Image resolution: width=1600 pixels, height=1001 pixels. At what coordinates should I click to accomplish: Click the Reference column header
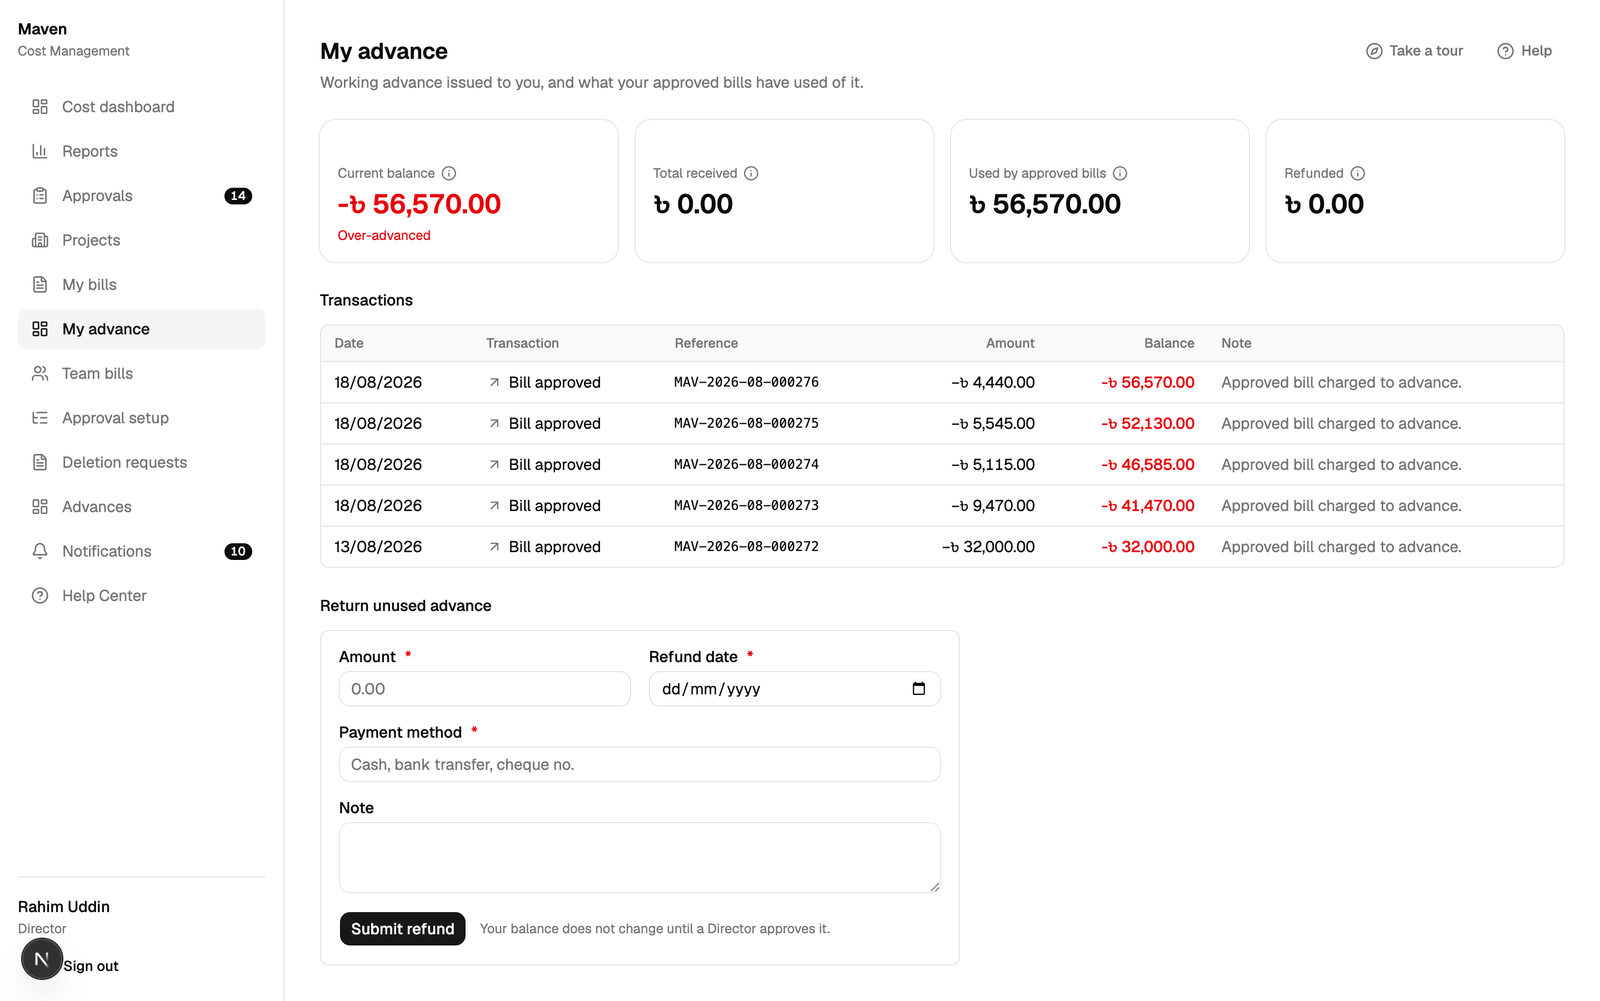pyautogui.click(x=706, y=343)
